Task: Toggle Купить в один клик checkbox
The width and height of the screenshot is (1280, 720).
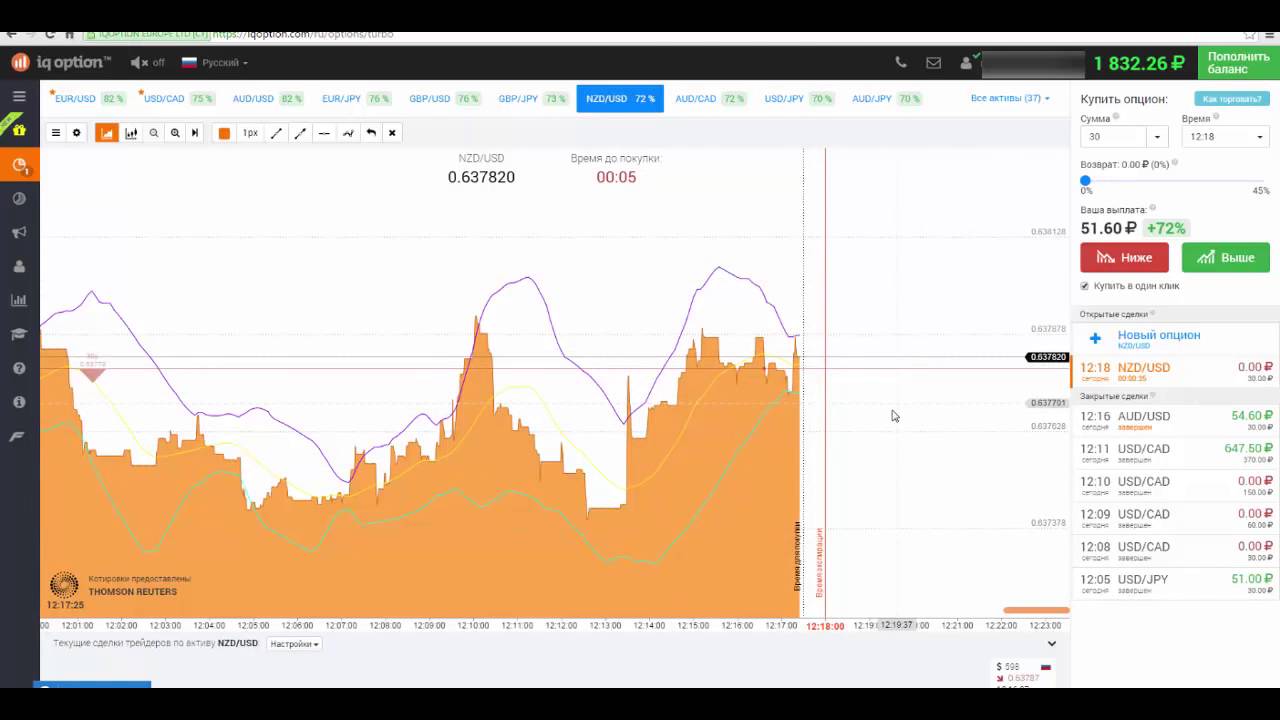Action: 1085,286
